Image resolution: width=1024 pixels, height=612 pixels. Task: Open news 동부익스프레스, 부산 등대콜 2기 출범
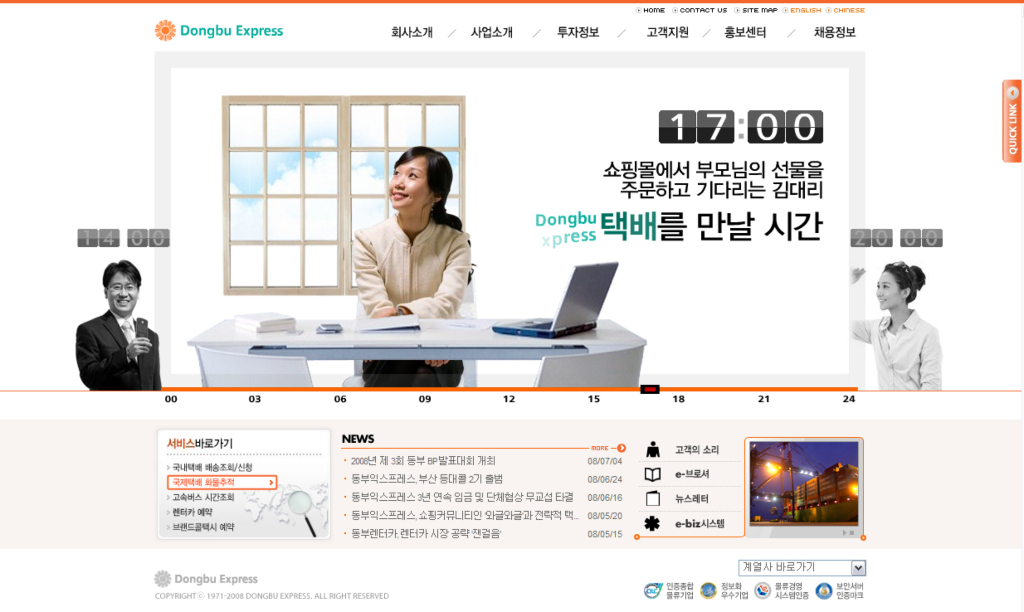click(427, 479)
